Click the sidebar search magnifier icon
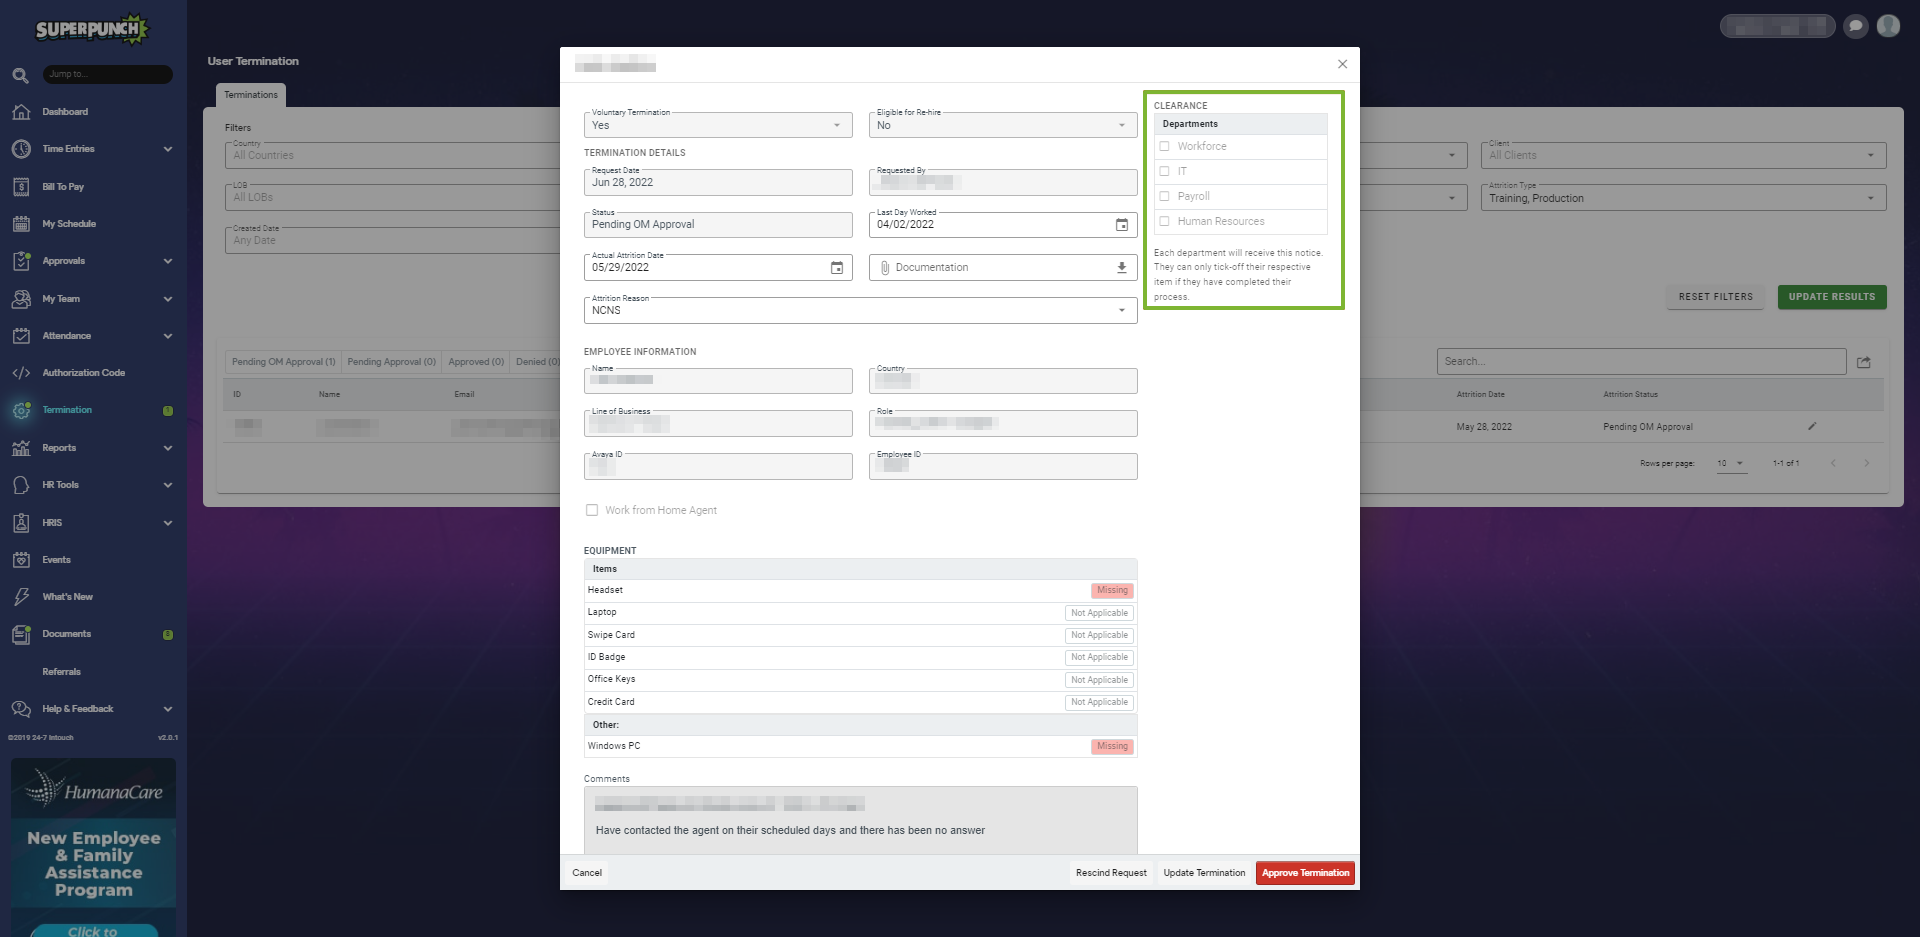 [x=20, y=75]
